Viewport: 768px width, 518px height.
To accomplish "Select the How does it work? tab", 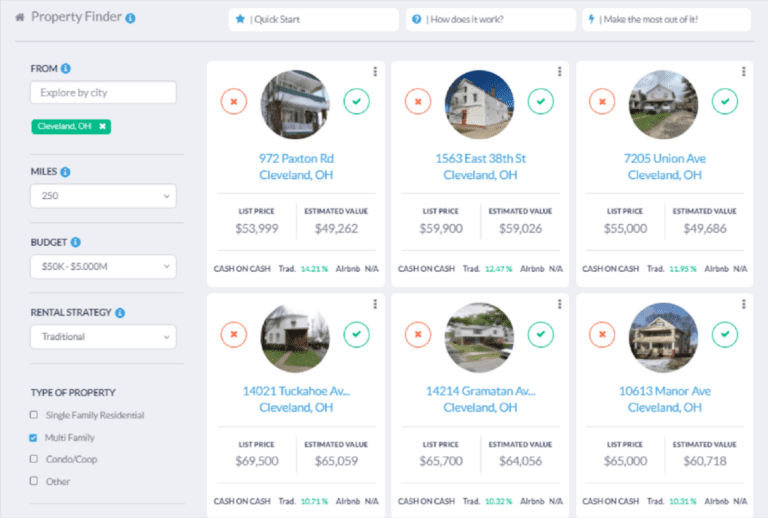I will (491, 19).
